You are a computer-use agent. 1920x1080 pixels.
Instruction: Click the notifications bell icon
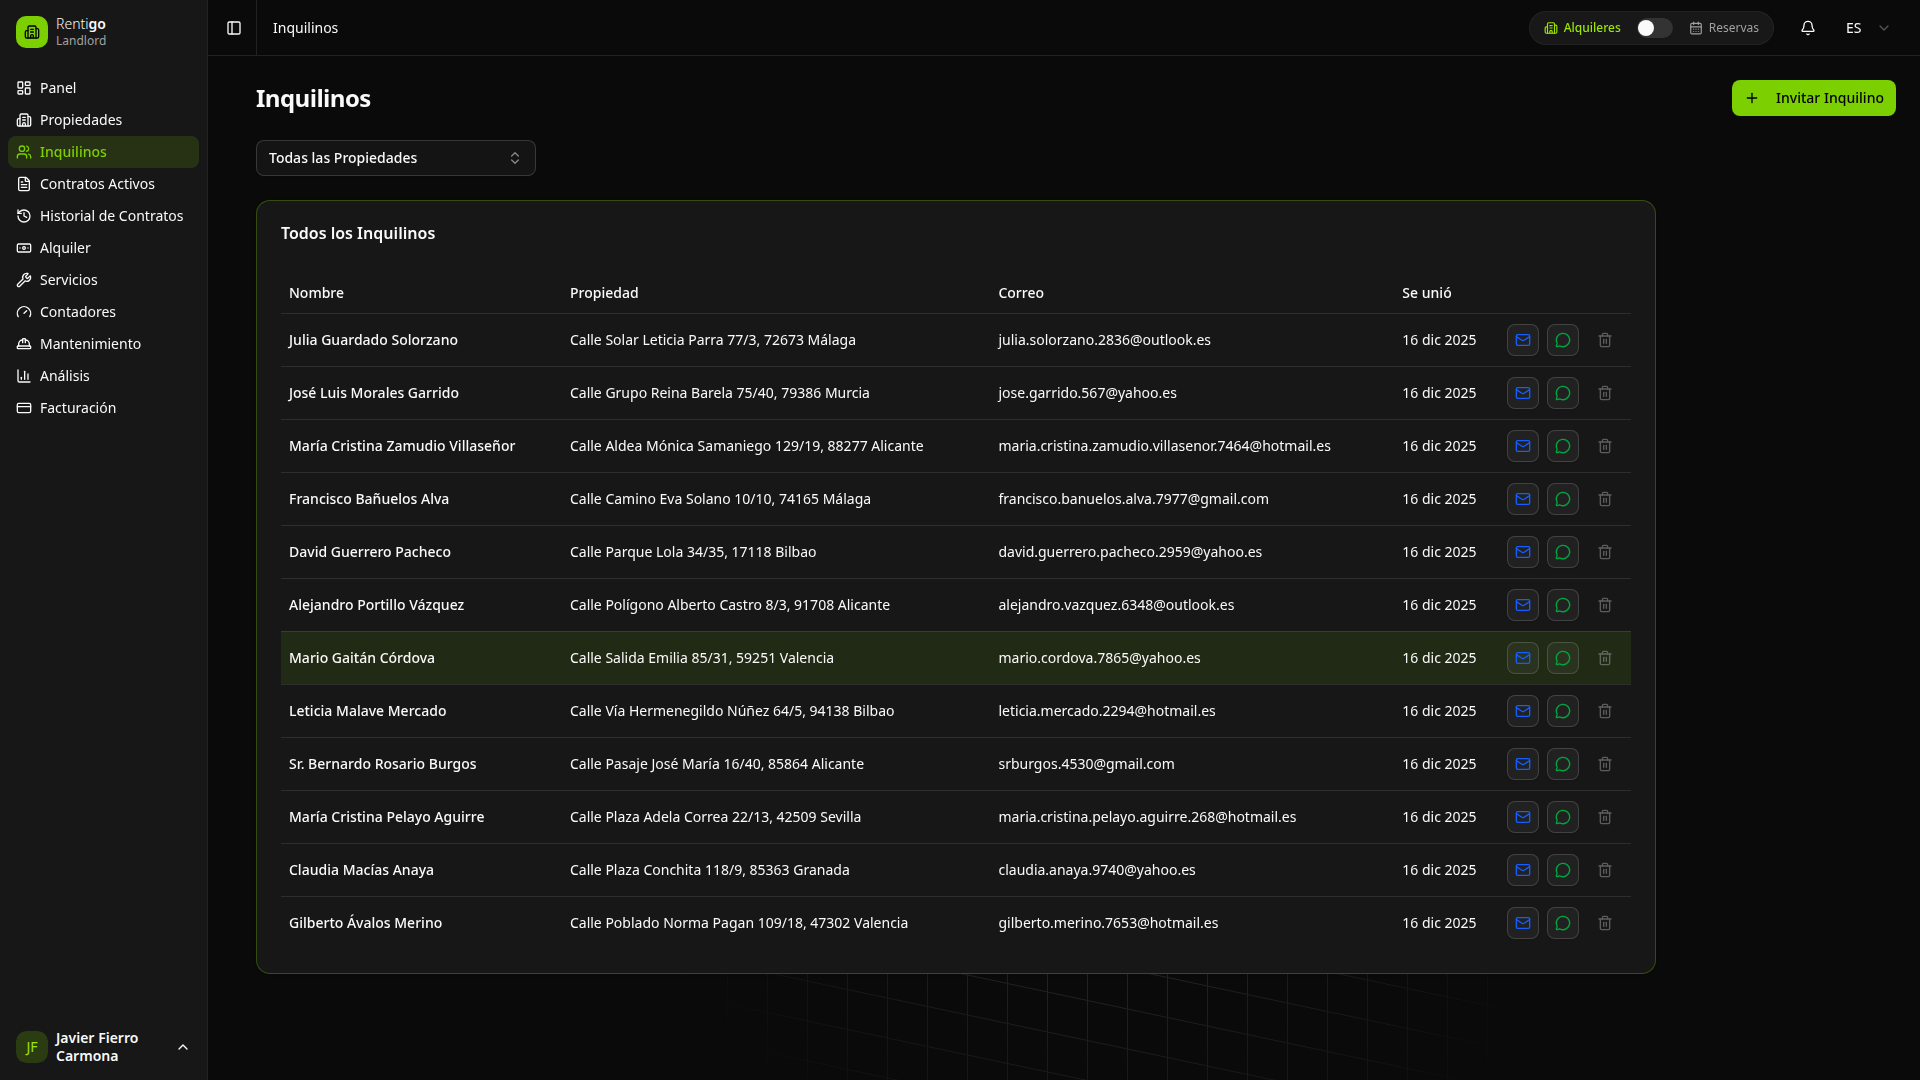point(1807,28)
